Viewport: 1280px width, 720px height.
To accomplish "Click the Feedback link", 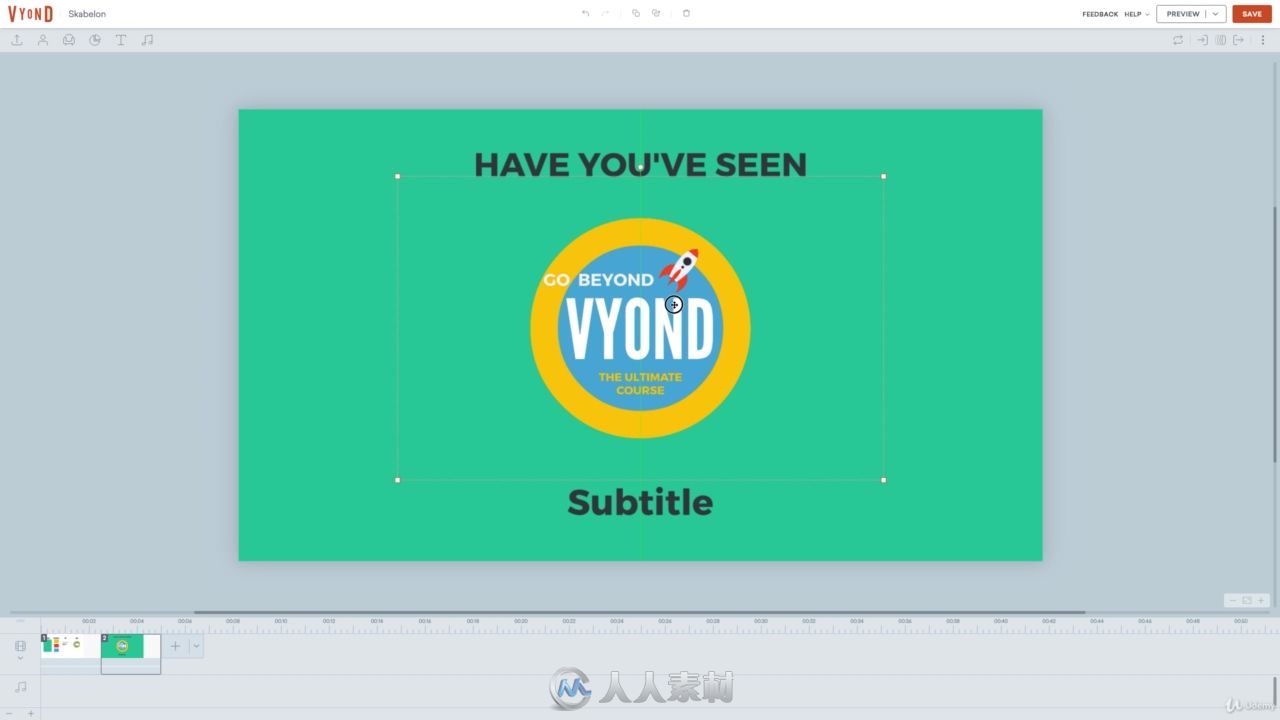I will click(x=1100, y=14).
